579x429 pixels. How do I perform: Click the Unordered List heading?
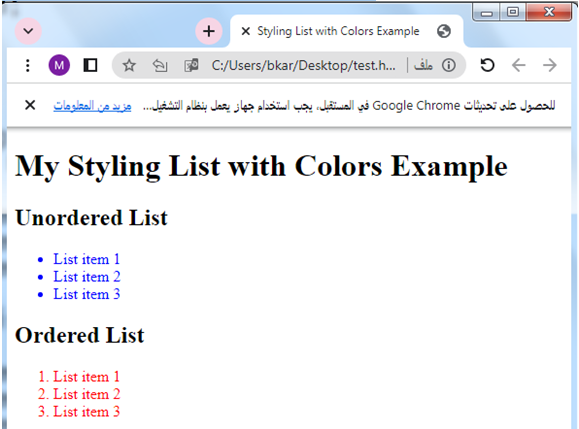(91, 218)
